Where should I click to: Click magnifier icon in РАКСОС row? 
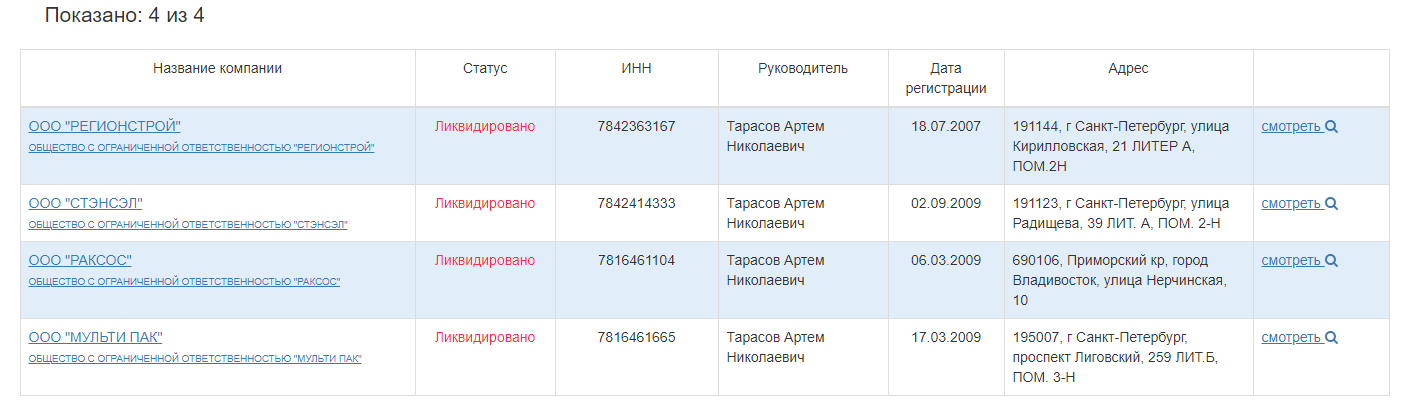click(1331, 261)
